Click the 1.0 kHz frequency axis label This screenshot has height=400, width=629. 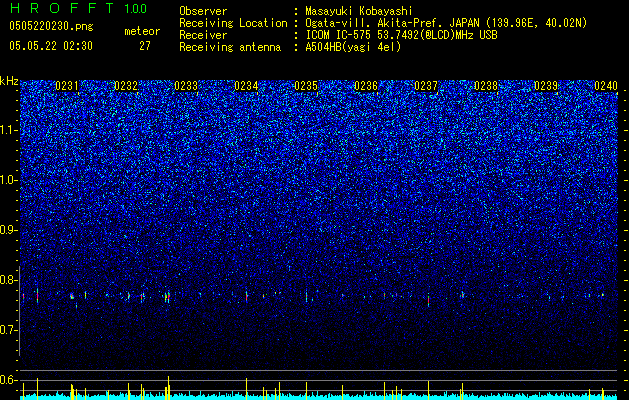[7, 180]
